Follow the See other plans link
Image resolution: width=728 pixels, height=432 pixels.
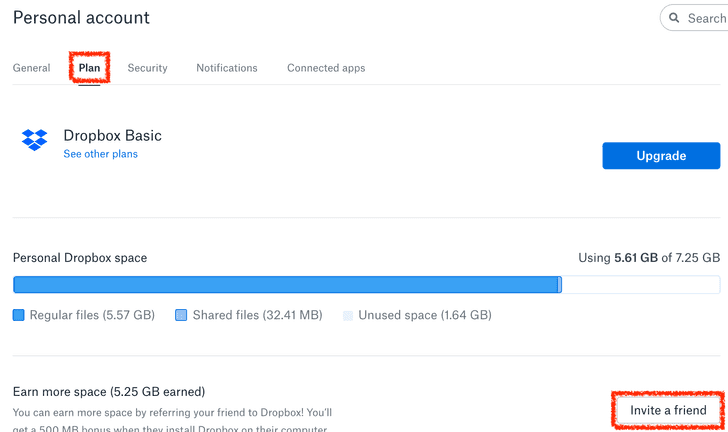[x=100, y=154]
